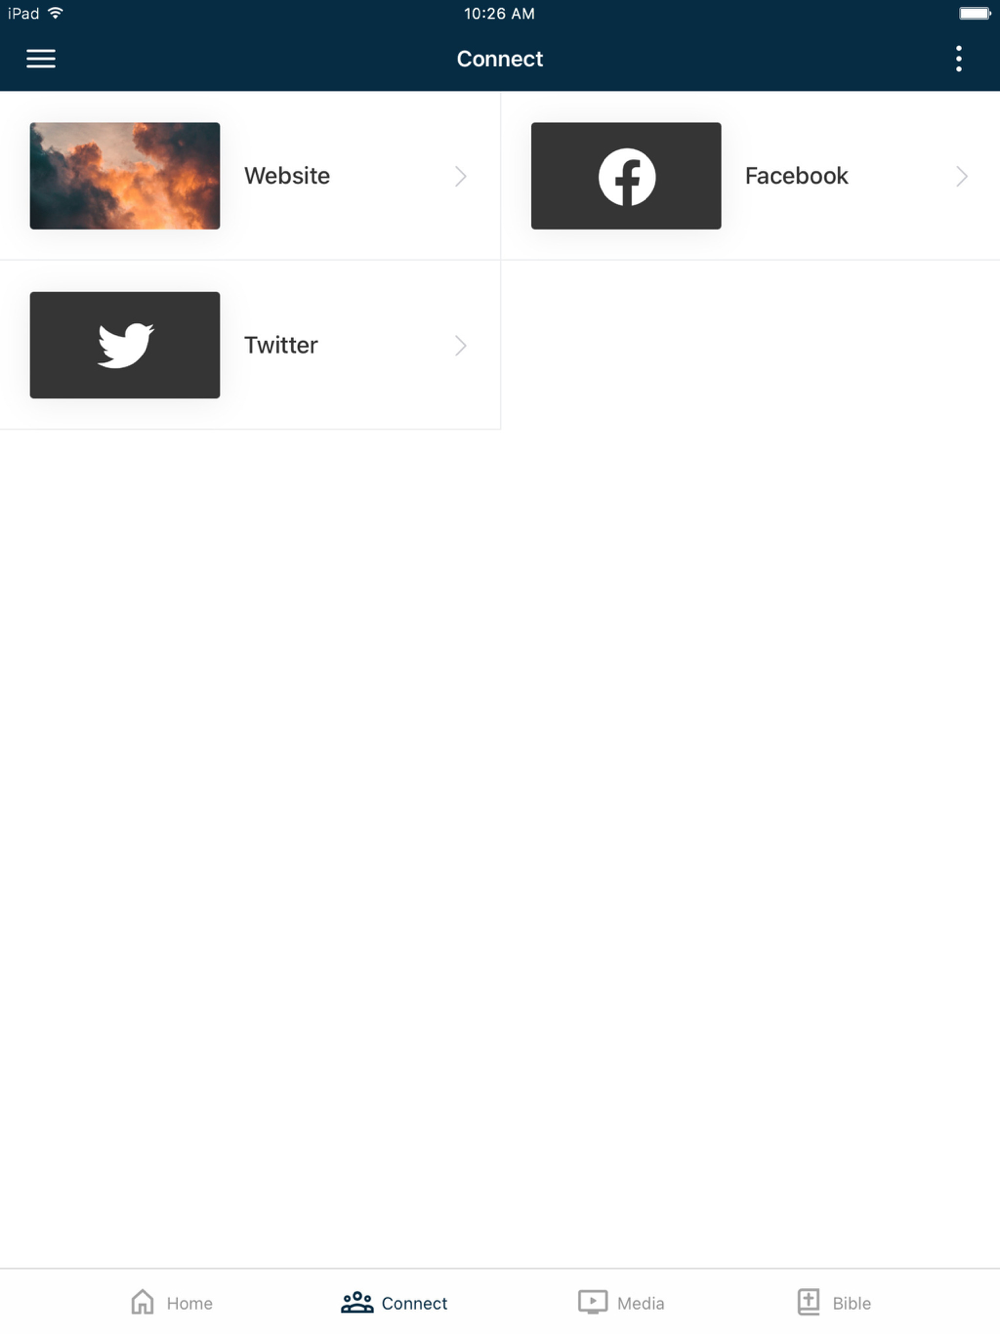The height and width of the screenshot is (1334, 1000).
Task: Tap the cloudy sky Website thumbnail
Action: 125,176
